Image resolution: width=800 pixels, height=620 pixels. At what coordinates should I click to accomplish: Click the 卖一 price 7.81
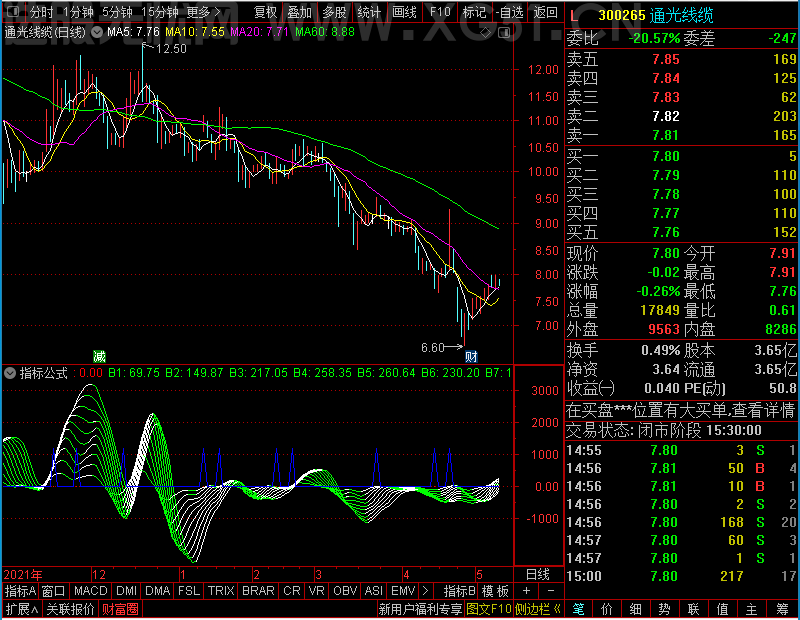pyautogui.click(x=666, y=135)
